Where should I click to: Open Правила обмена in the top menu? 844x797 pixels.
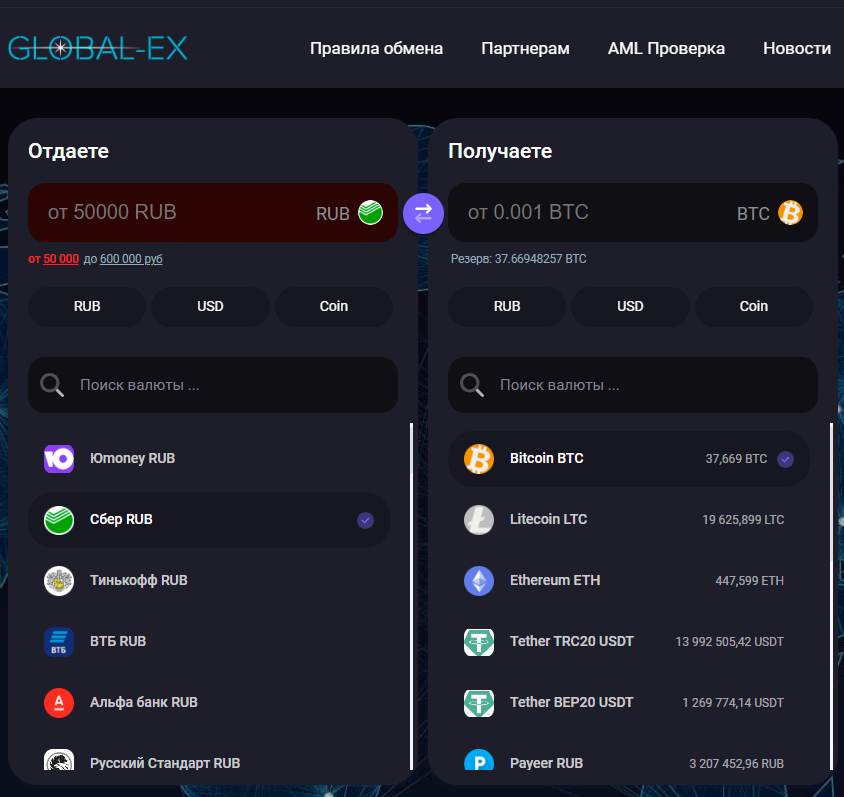[x=376, y=48]
